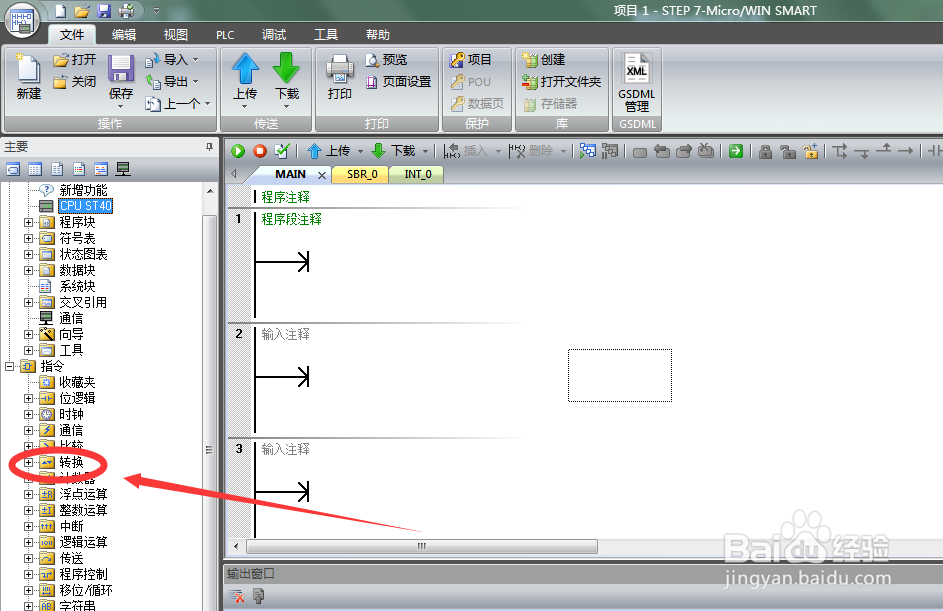The height and width of the screenshot is (611, 943).
Task: Expand the 位逻辑 instruction folder
Action: (28, 398)
